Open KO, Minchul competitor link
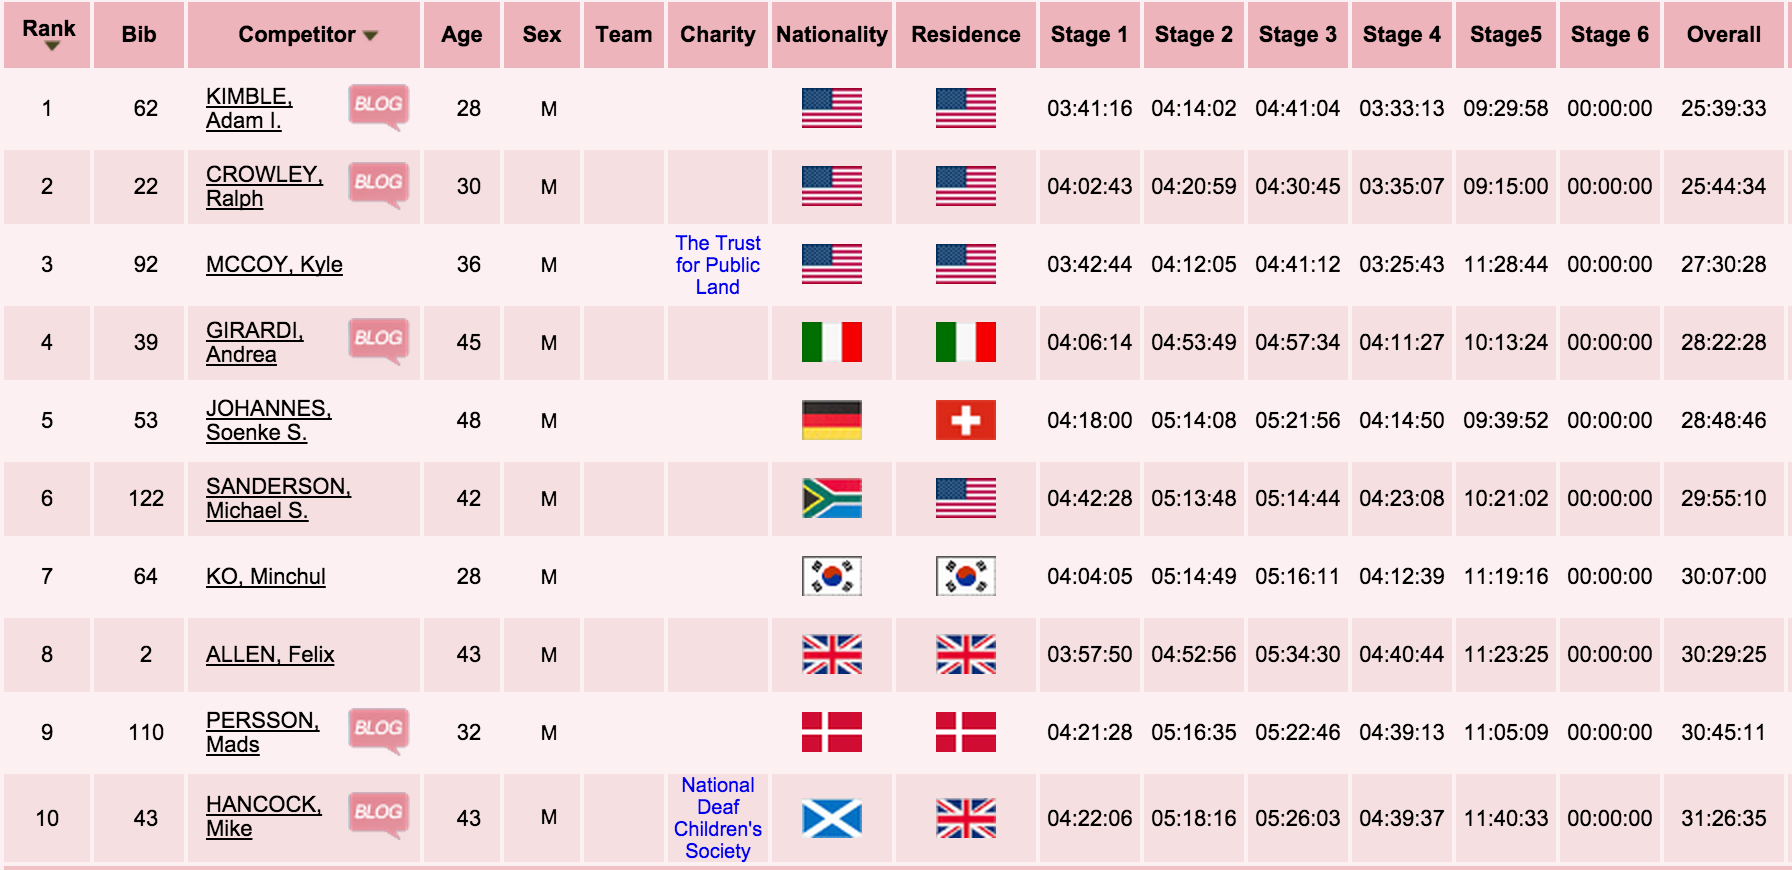1792x870 pixels. click(266, 576)
